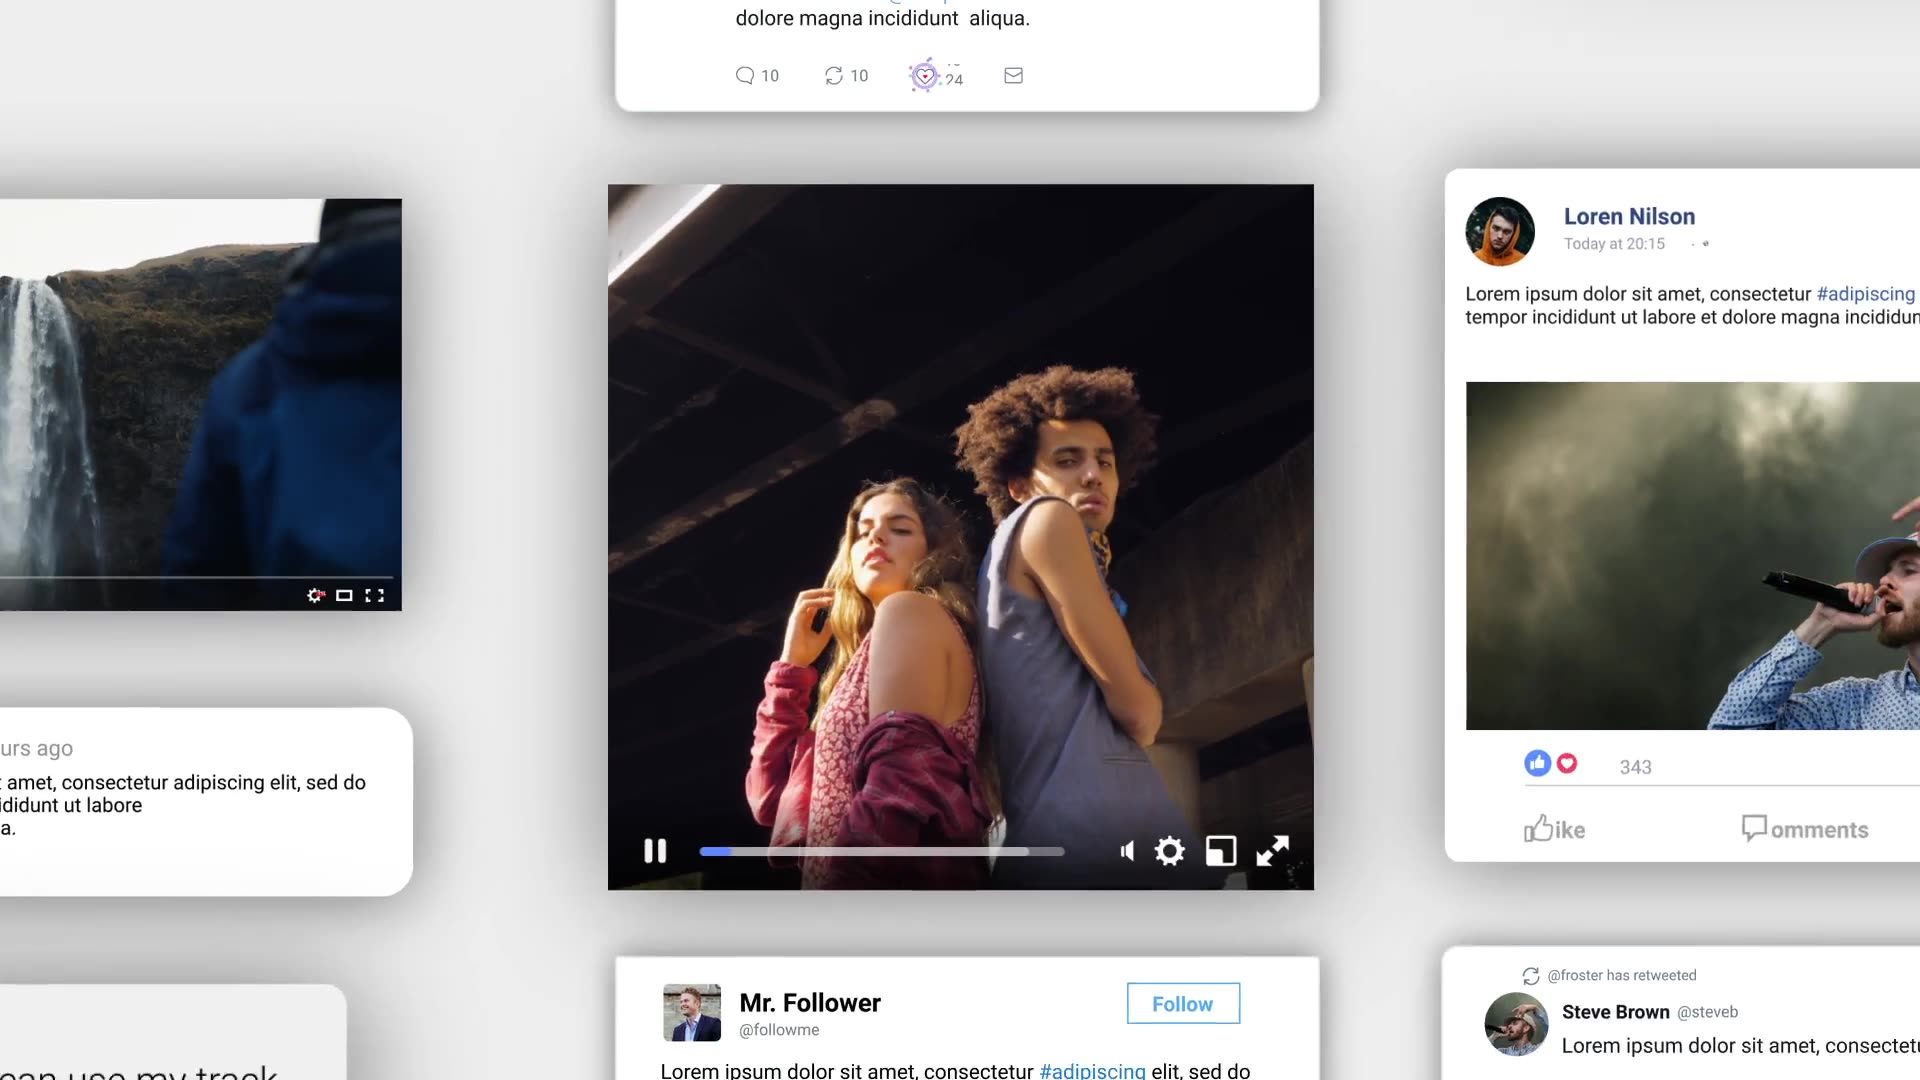This screenshot has height=1080, width=1920.
Task: Click the comment icon showing 10
Action: (x=745, y=75)
